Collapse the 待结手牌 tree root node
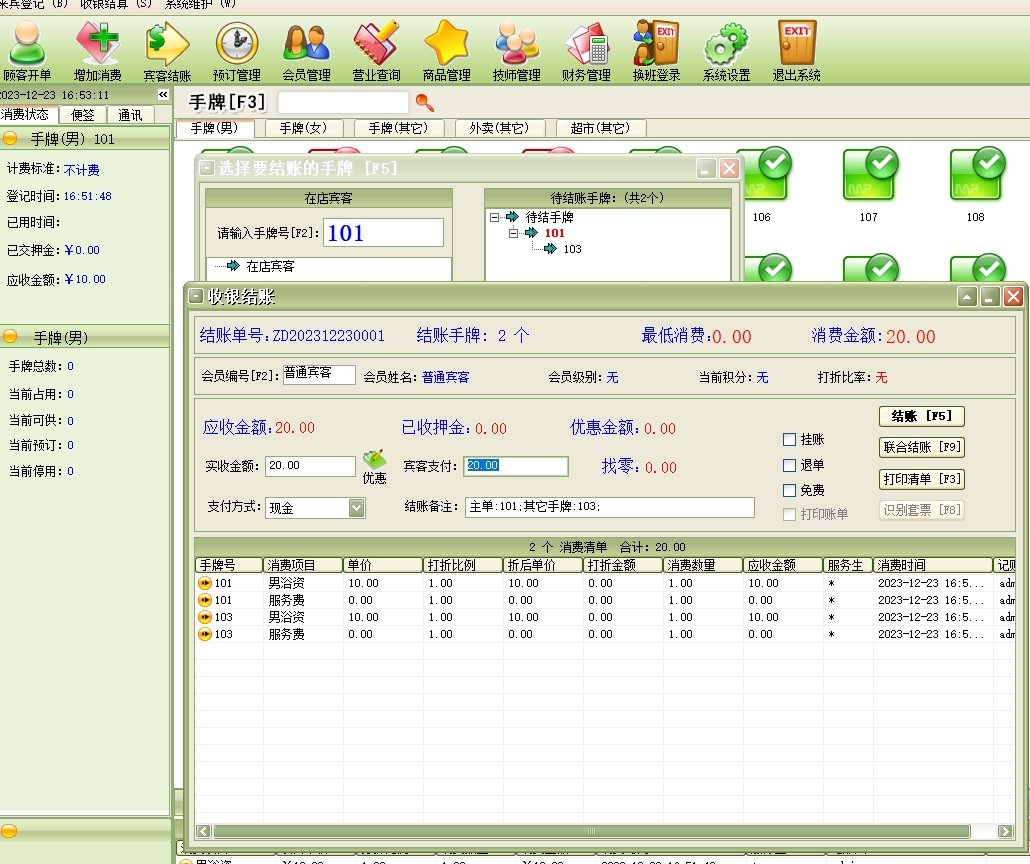 pyautogui.click(x=496, y=217)
